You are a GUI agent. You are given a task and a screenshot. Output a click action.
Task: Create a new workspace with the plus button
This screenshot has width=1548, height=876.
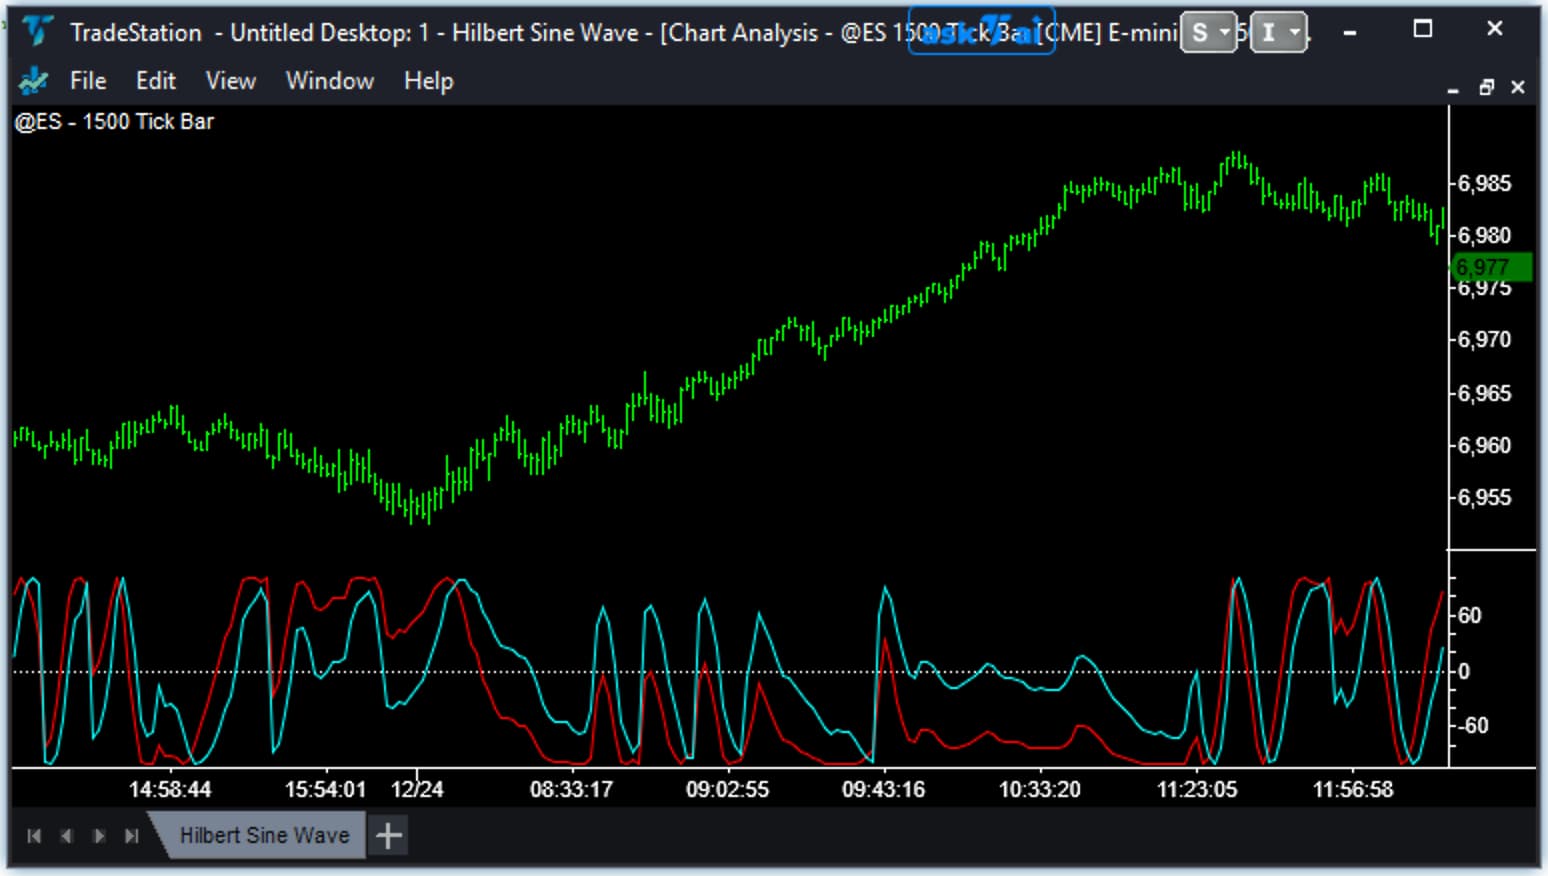(x=387, y=833)
